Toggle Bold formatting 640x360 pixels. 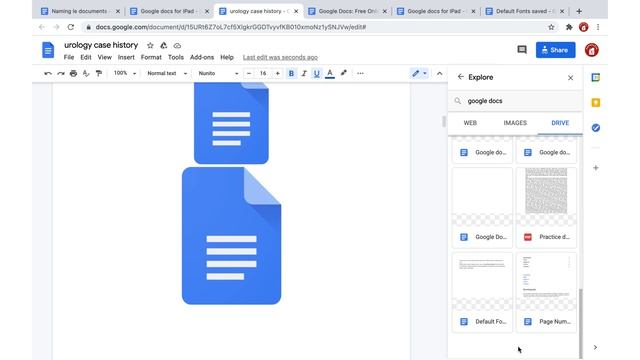tap(291, 73)
